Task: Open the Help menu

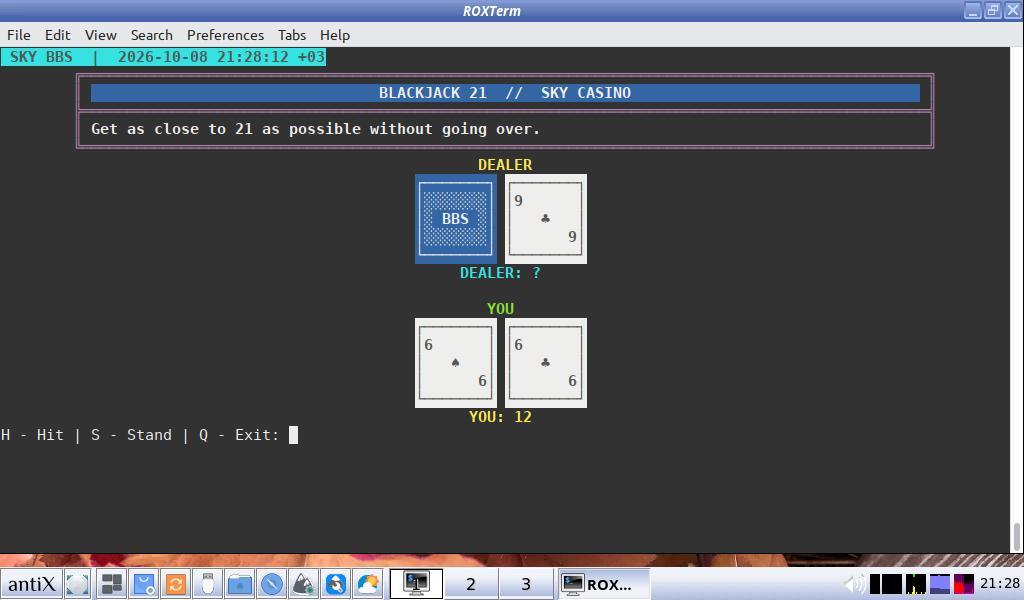Action: (x=335, y=35)
